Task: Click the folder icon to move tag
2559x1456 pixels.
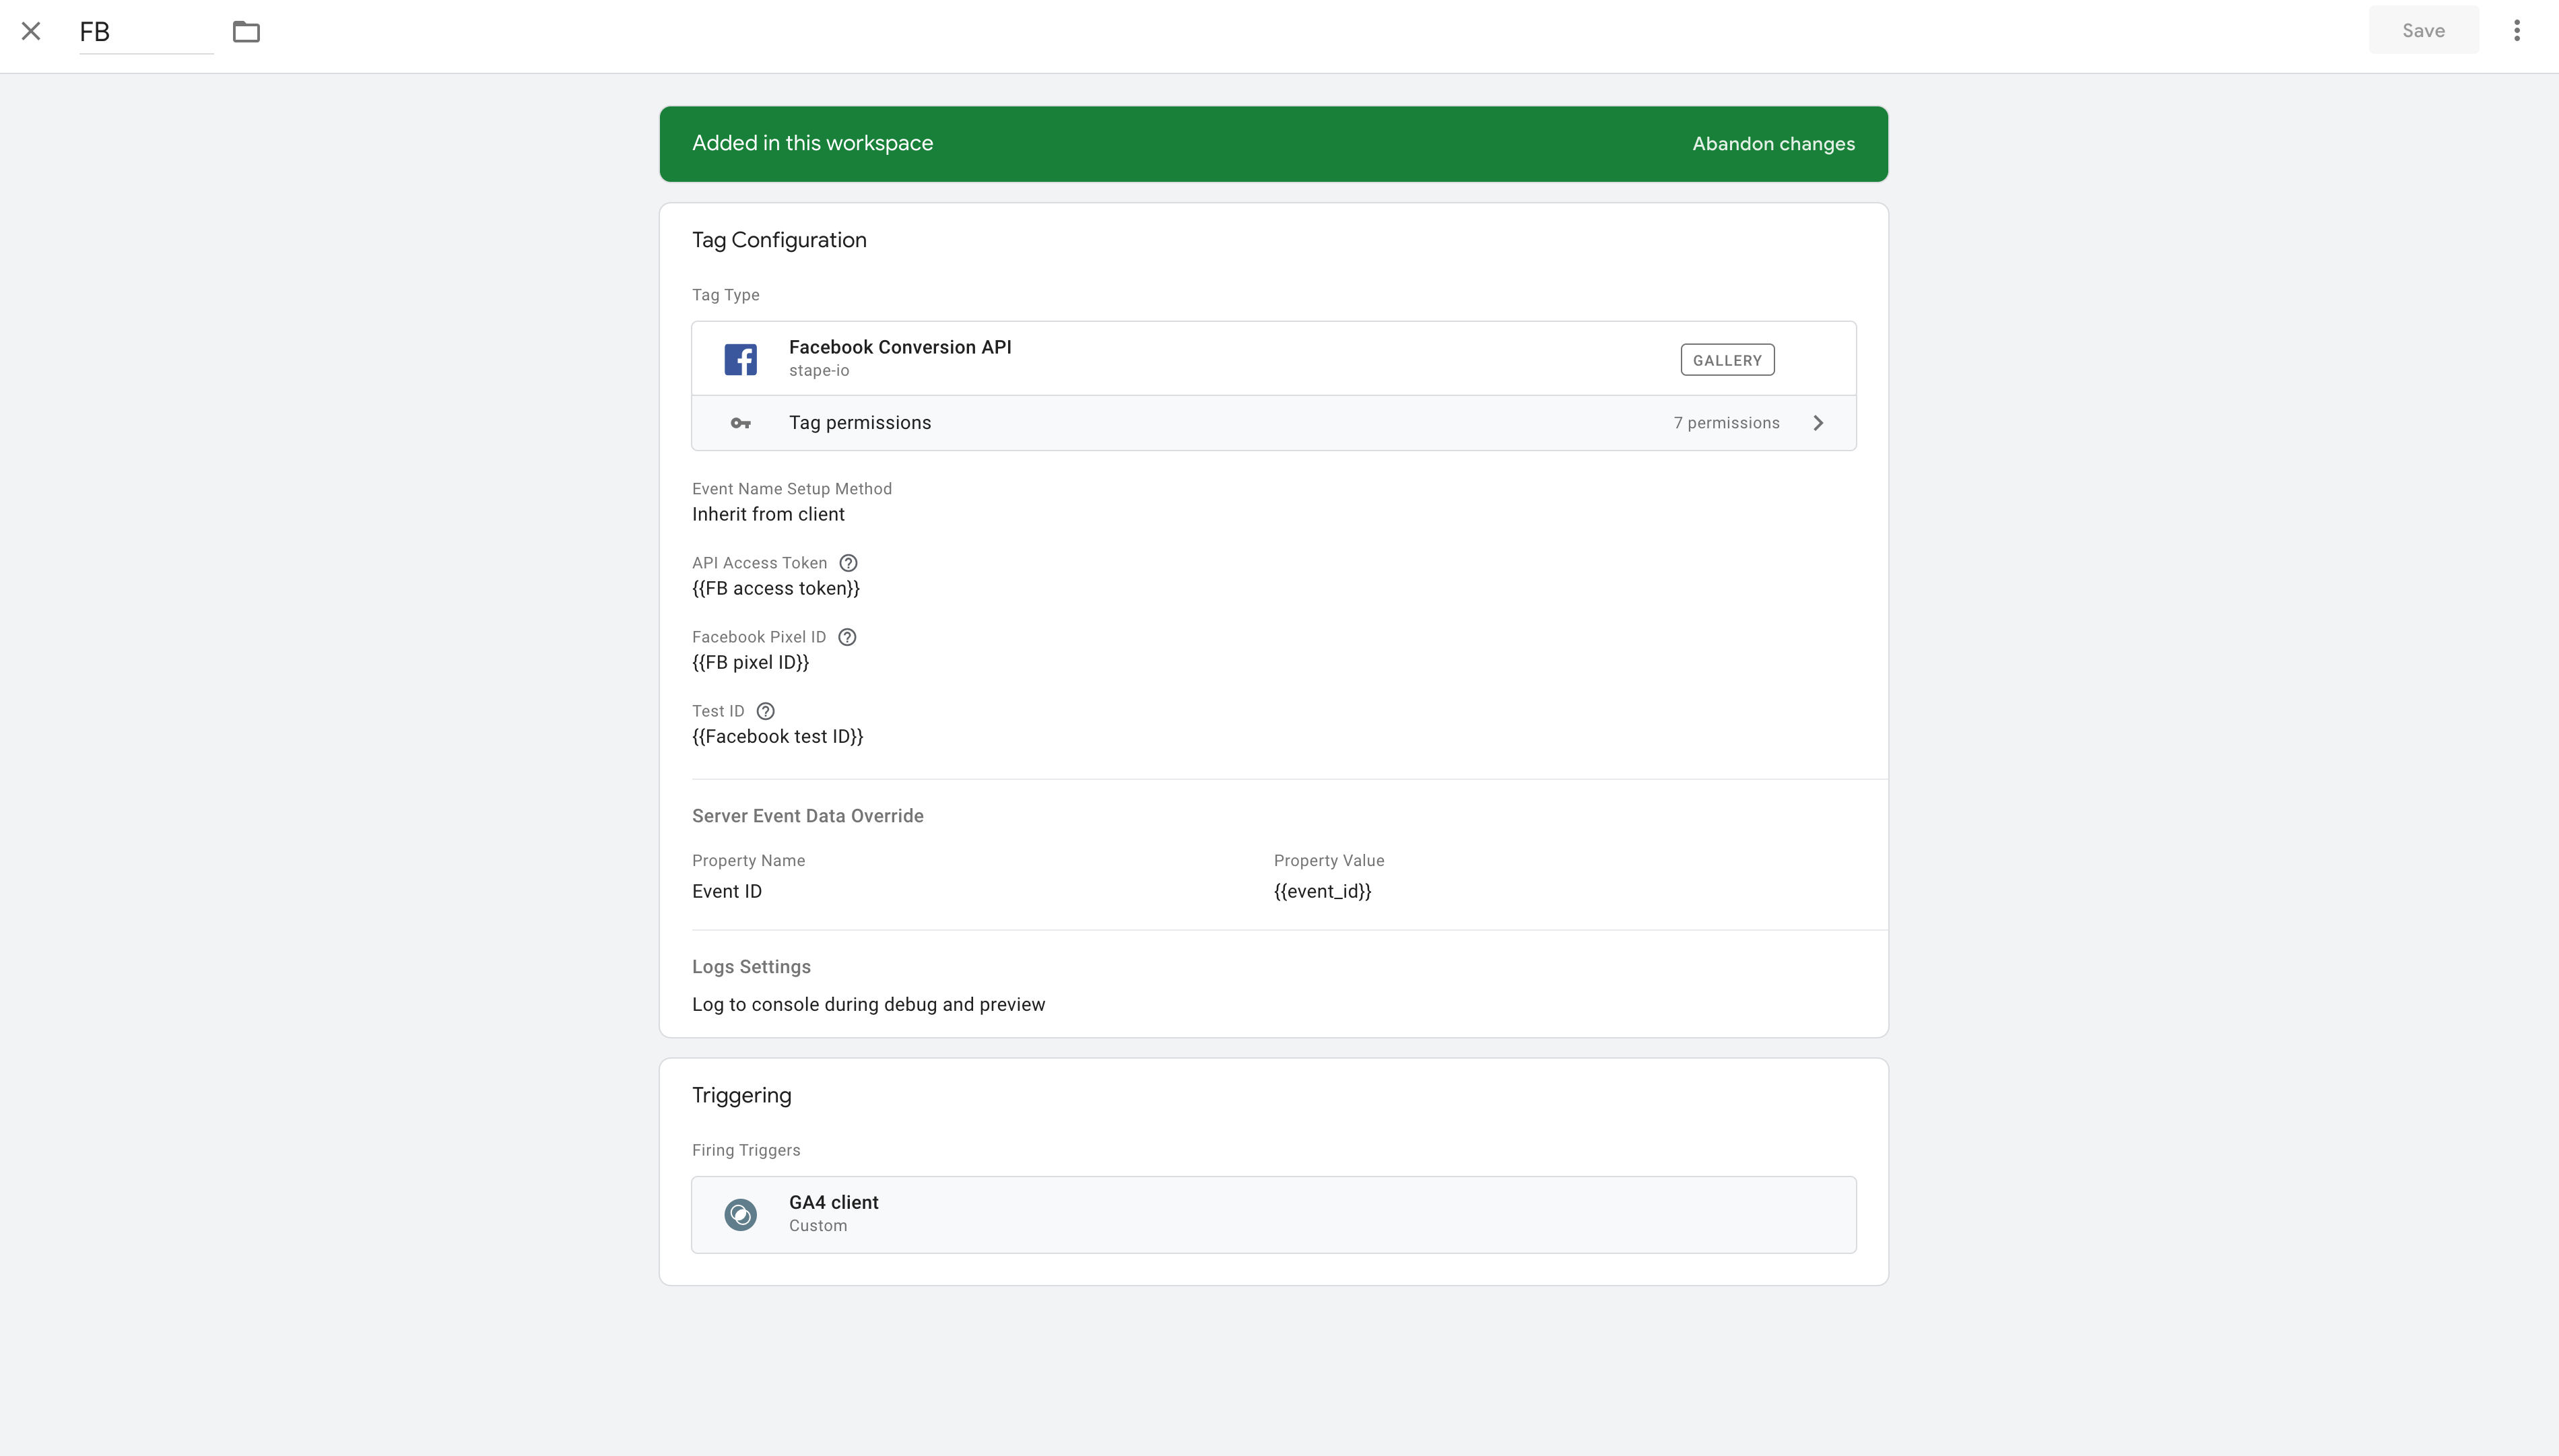Action: point(246,31)
